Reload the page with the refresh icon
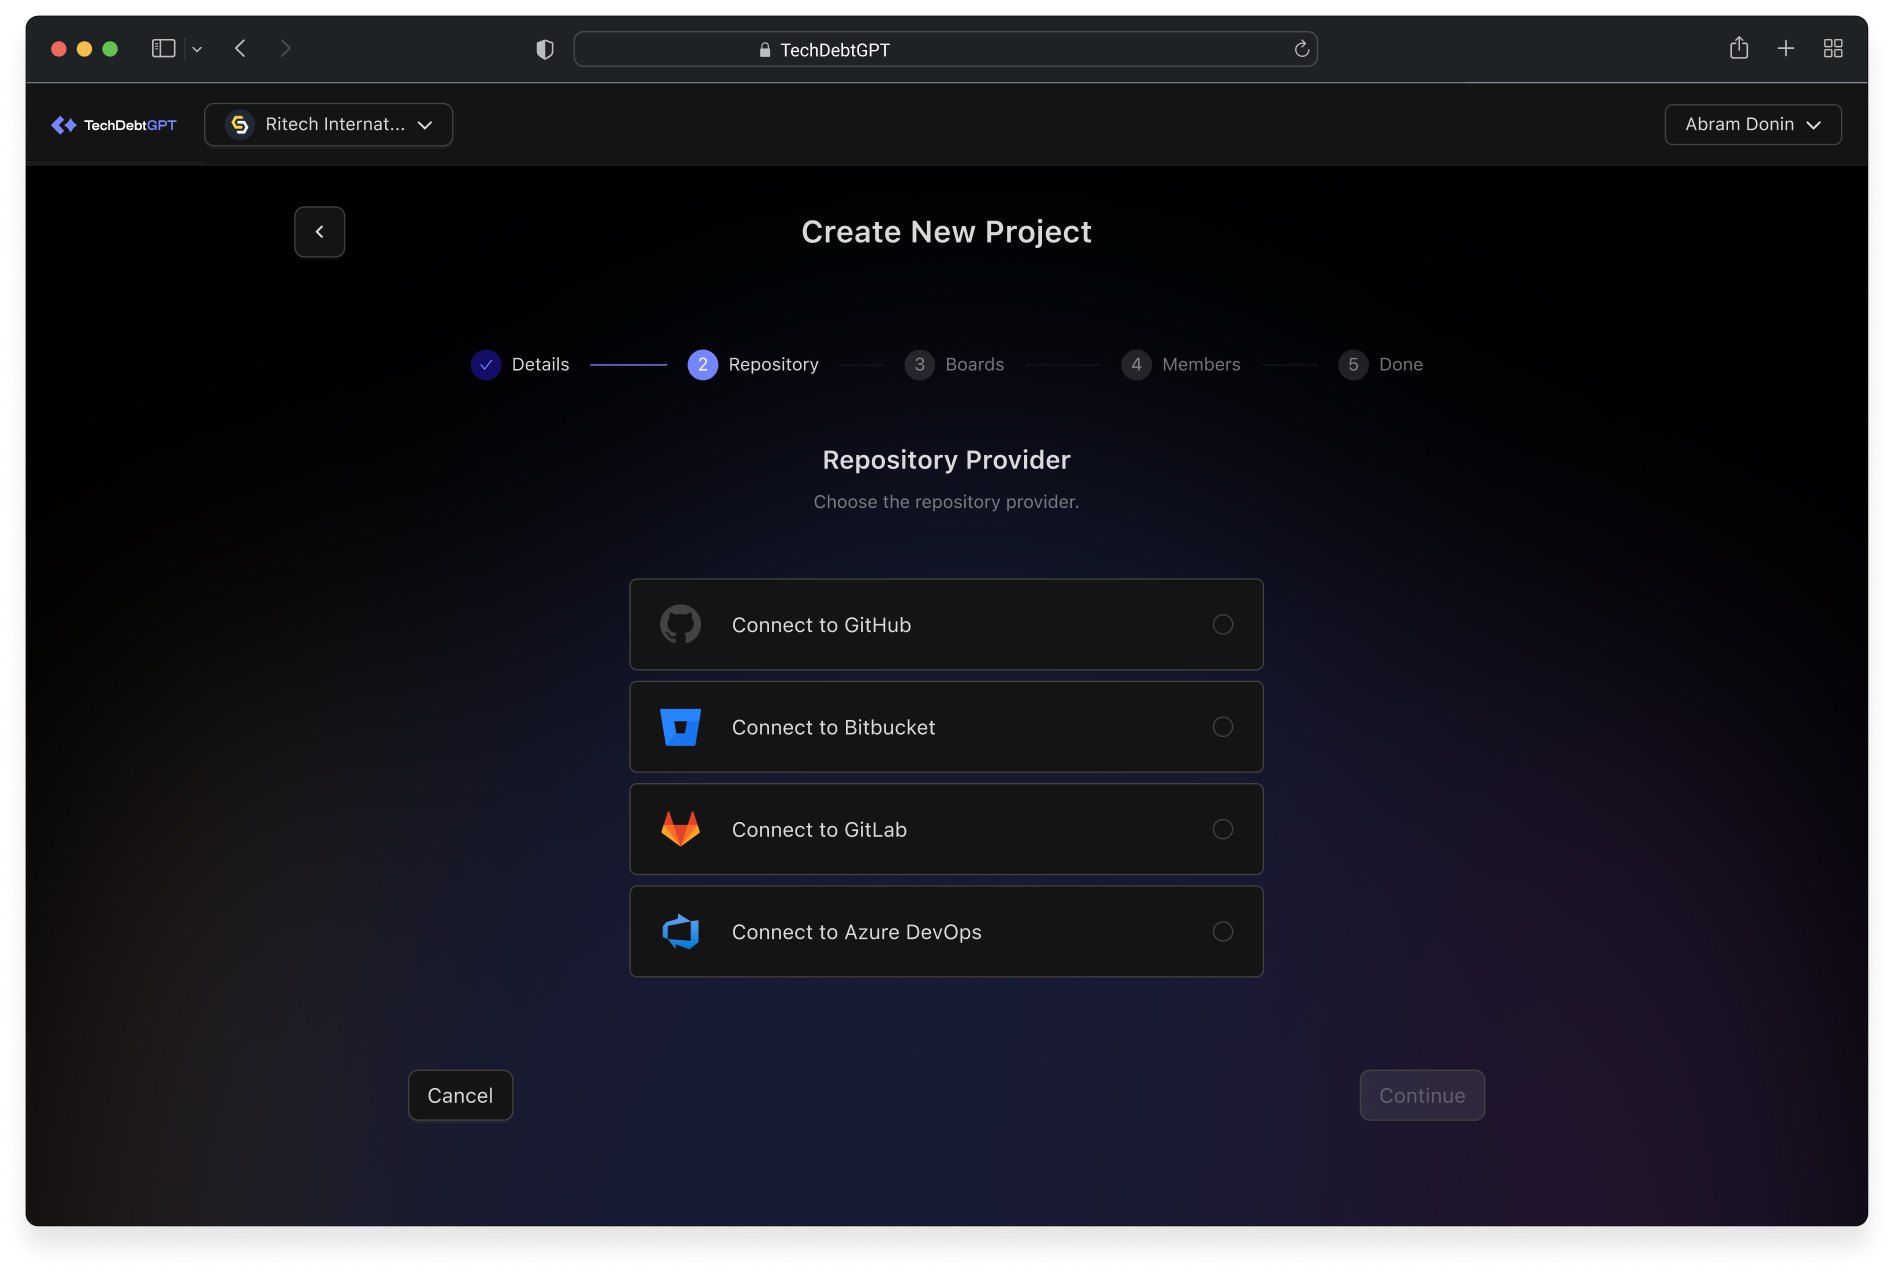1894x1273 pixels. tap(1301, 49)
